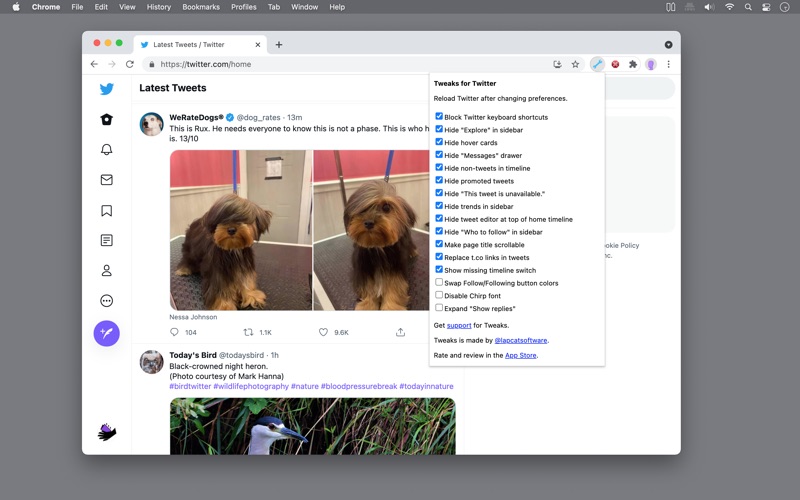Open Bookmarks icon in sidebar

click(107, 210)
